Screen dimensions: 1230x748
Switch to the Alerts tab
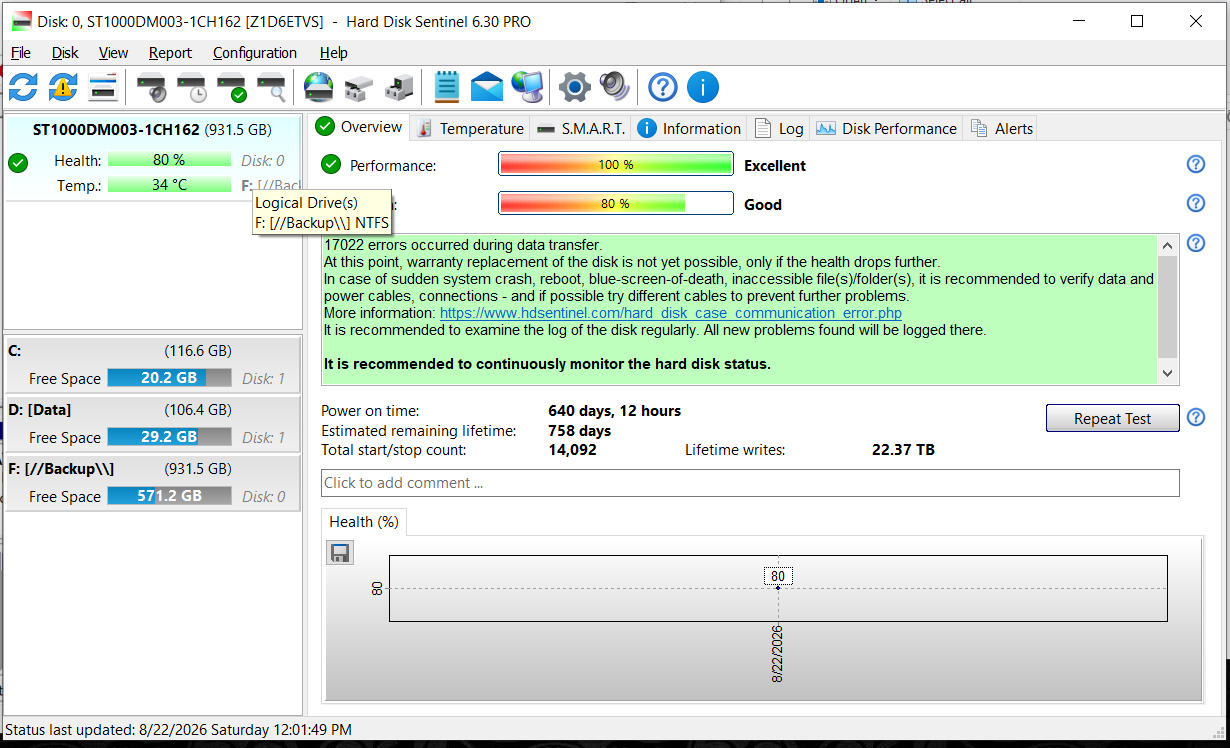[x=1001, y=128]
